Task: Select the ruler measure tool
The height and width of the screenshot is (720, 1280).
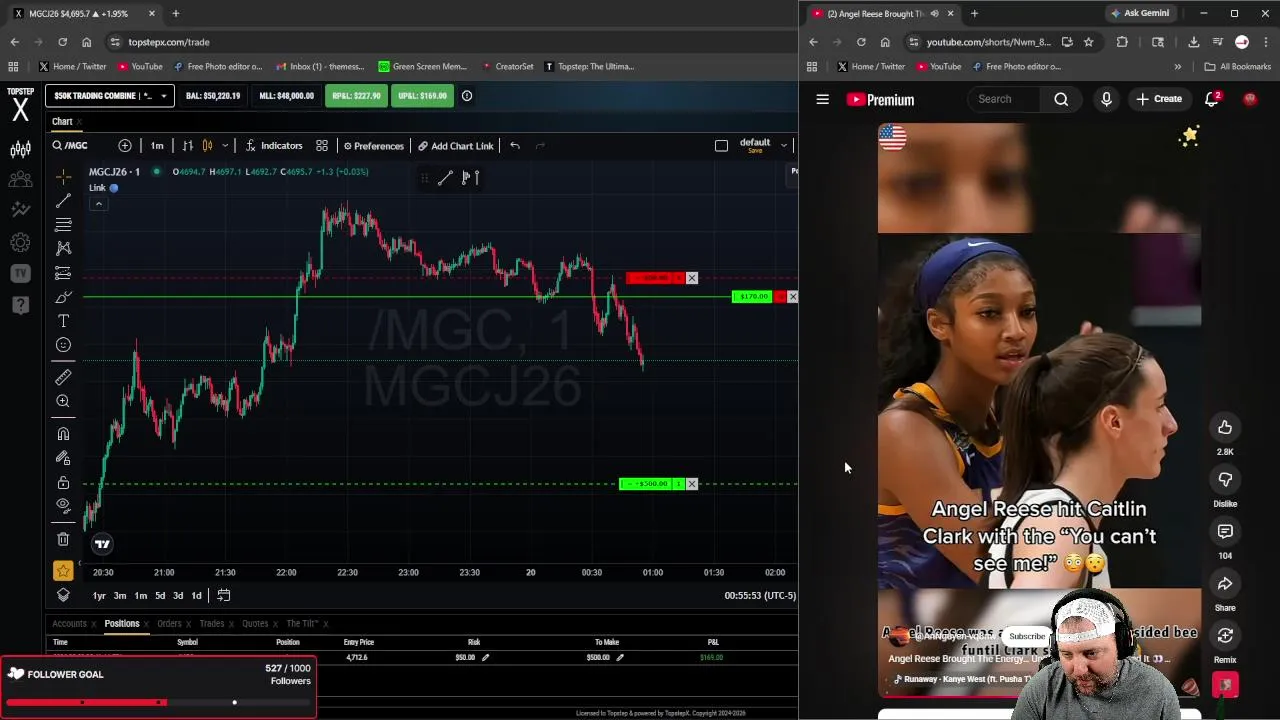Action: tap(63, 377)
